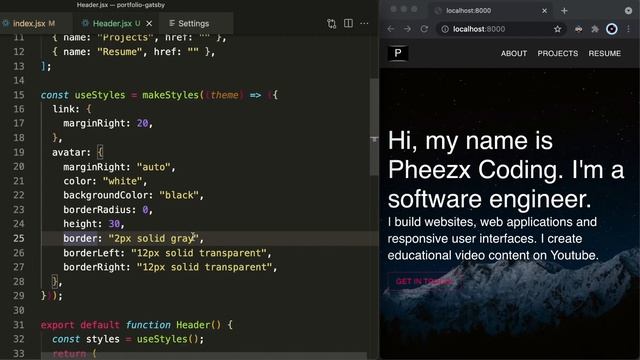Select the localhost:8000 browser tab
640x360 pixels.
(x=490, y=11)
